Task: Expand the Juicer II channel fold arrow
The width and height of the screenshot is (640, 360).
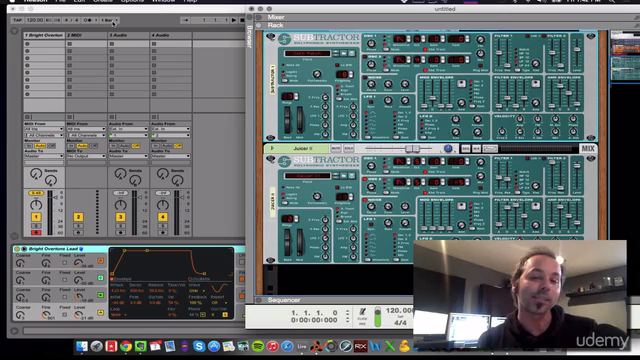Action: (x=273, y=149)
